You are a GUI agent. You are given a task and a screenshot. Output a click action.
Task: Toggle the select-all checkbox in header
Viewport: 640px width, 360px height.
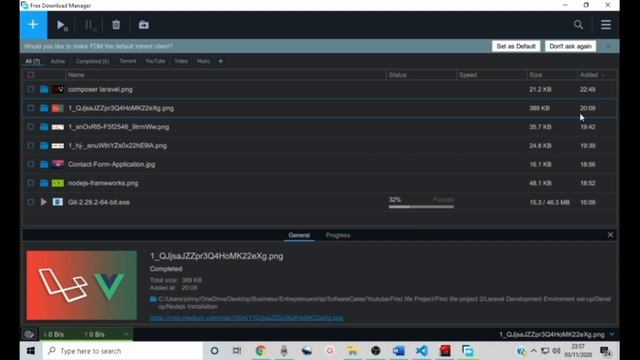click(x=31, y=75)
